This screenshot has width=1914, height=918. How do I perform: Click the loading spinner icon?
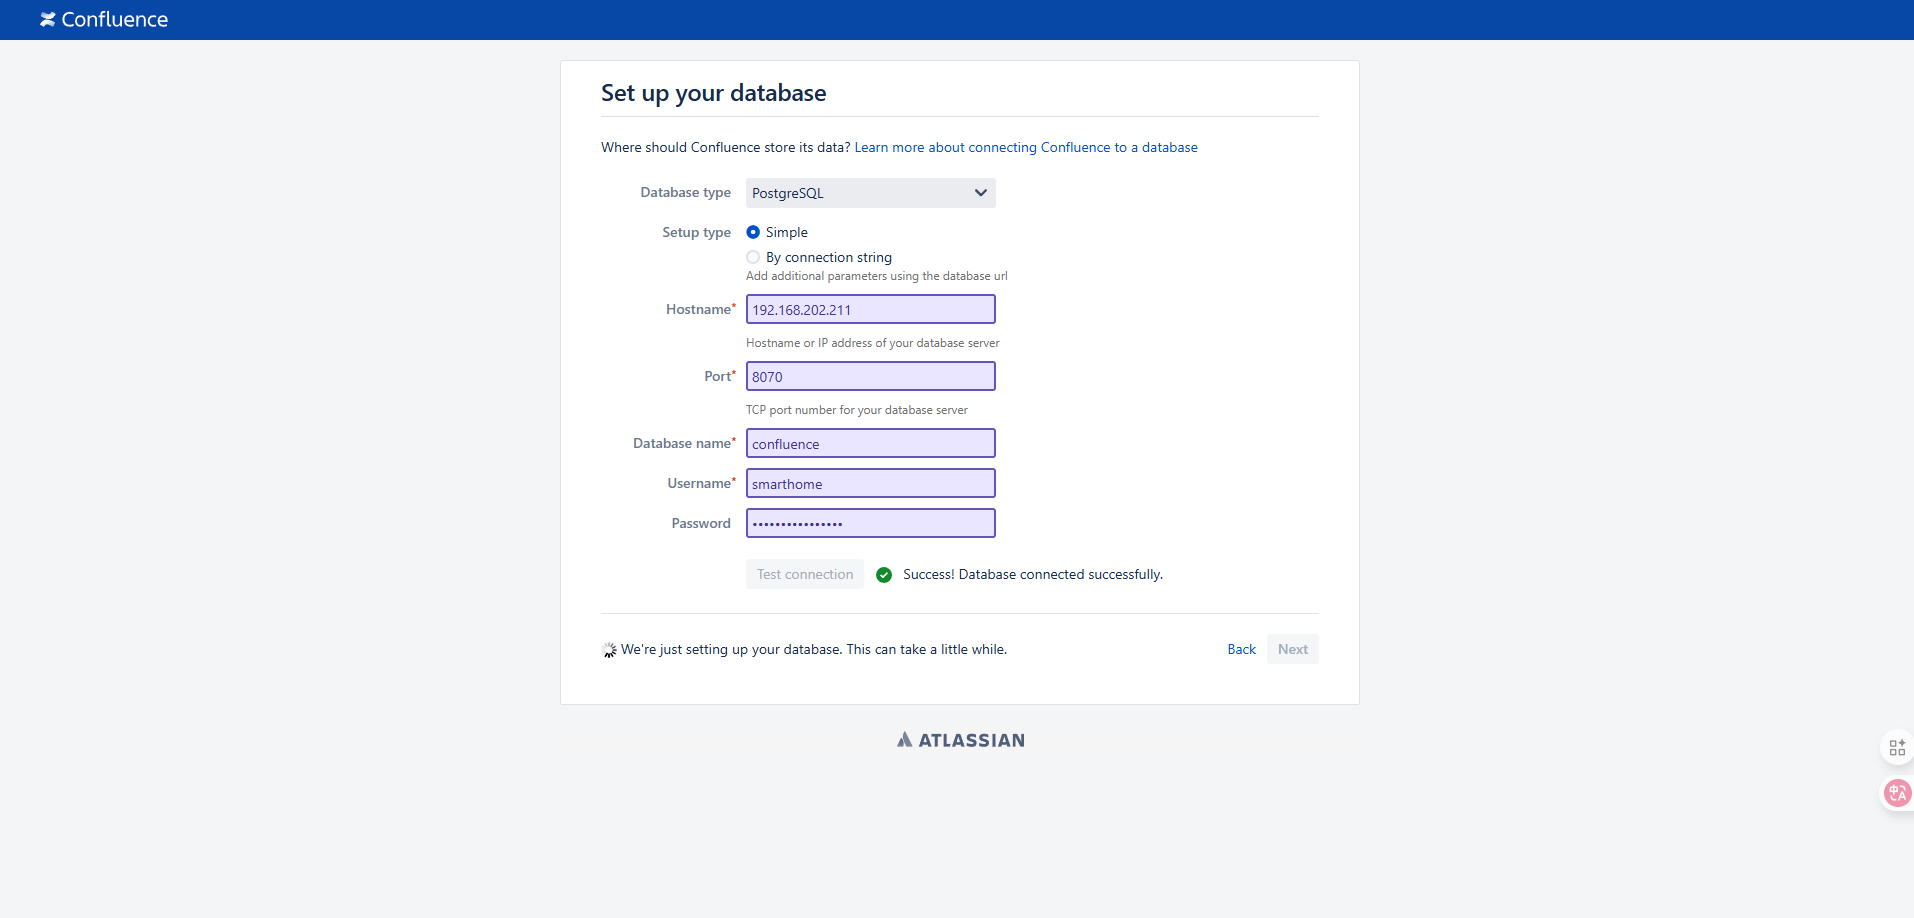coord(609,650)
